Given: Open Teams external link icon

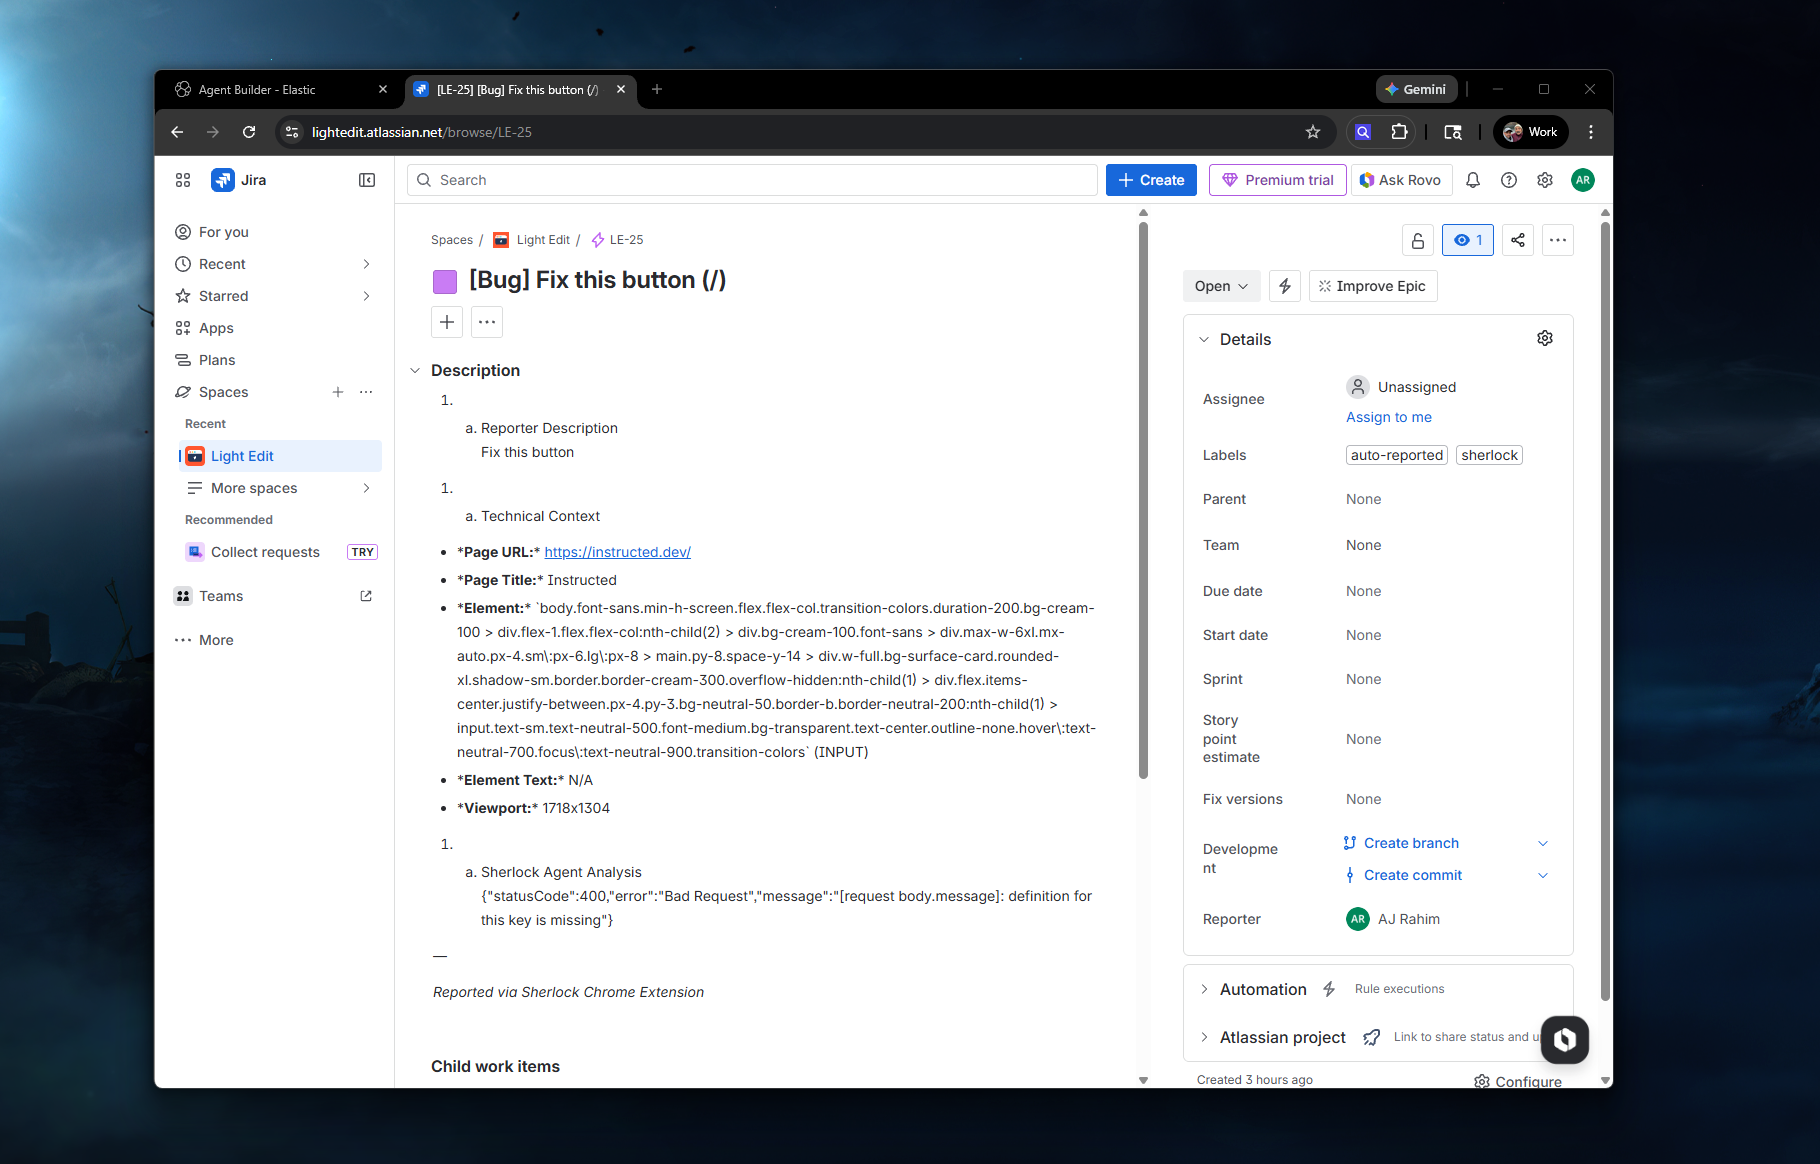Looking at the screenshot, I should click(366, 596).
